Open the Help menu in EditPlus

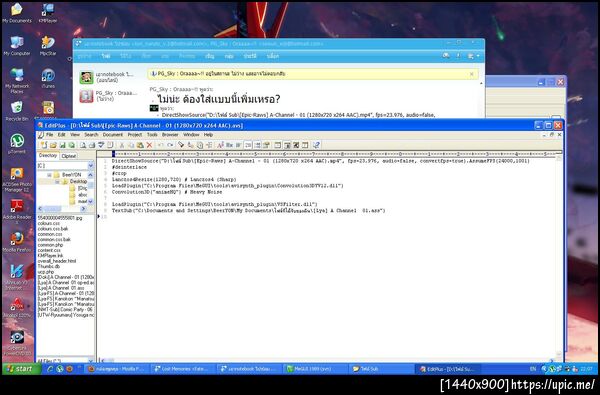[208, 135]
